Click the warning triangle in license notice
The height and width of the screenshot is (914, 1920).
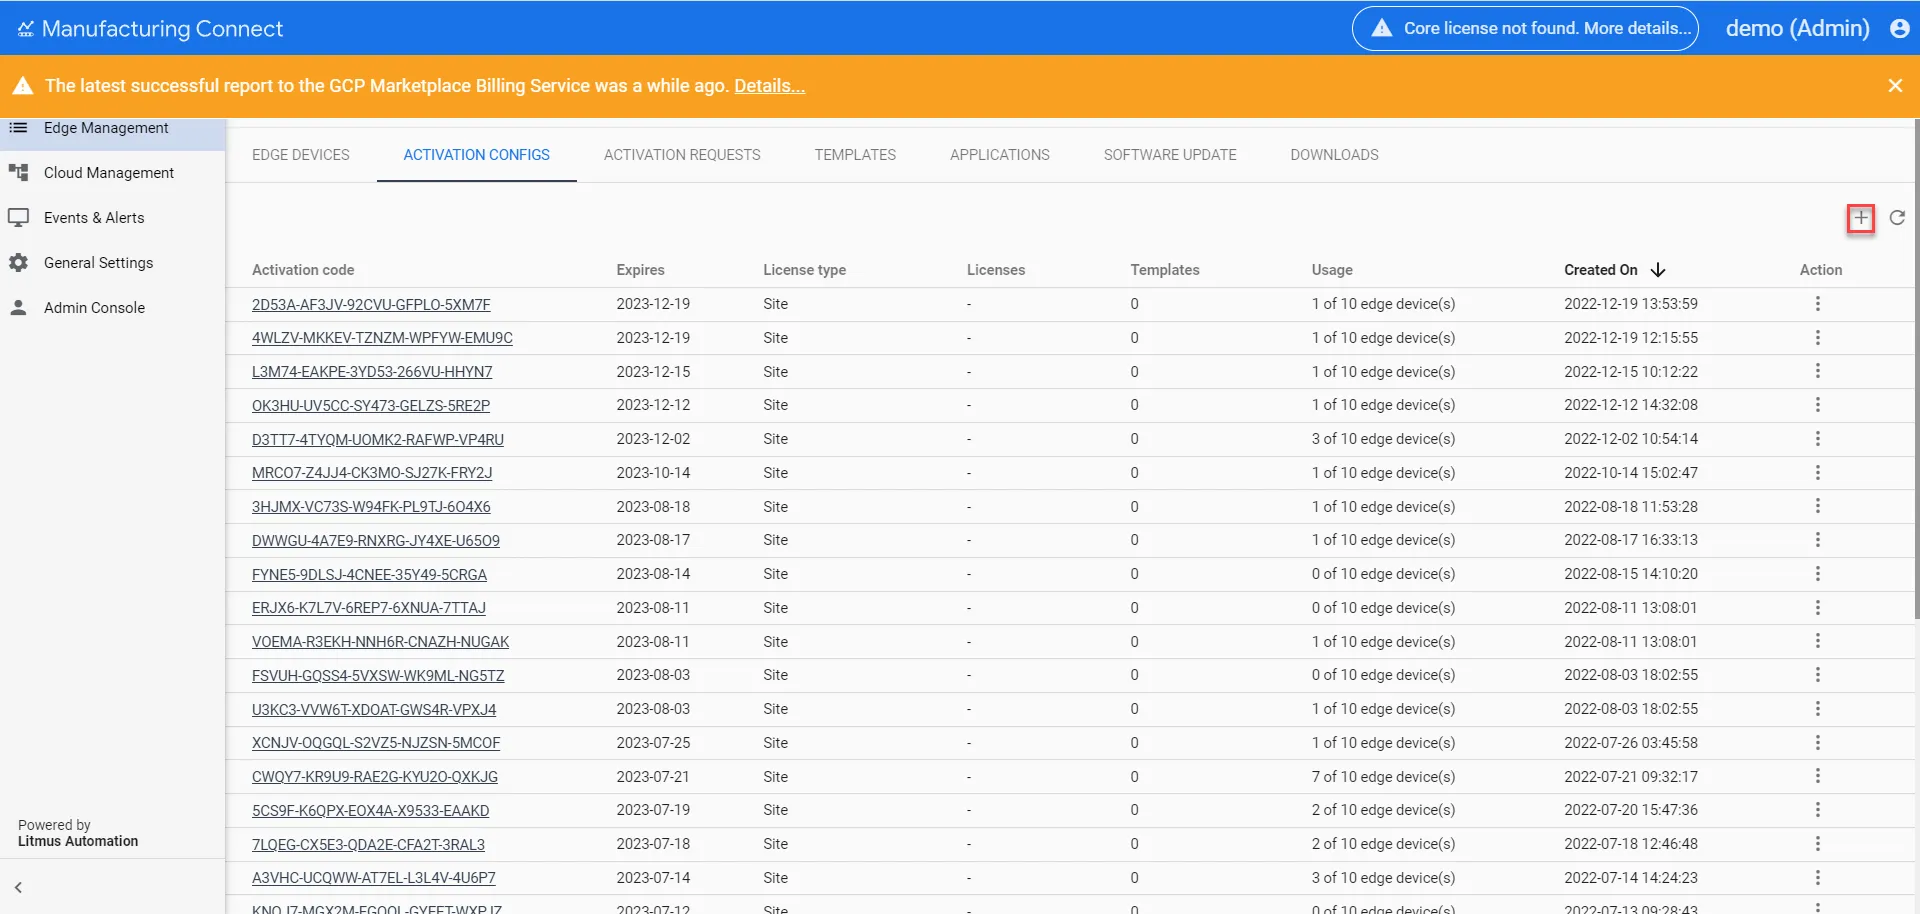(1382, 28)
